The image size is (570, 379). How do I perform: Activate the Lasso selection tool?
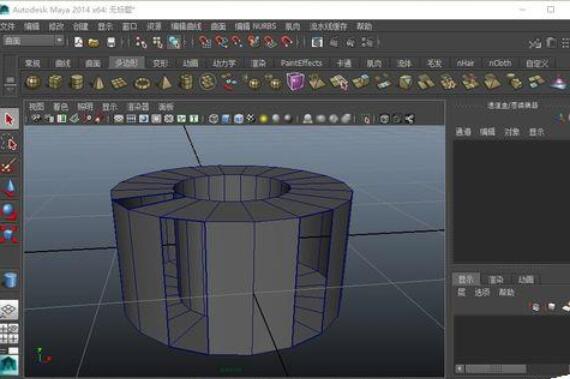tap(9, 143)
